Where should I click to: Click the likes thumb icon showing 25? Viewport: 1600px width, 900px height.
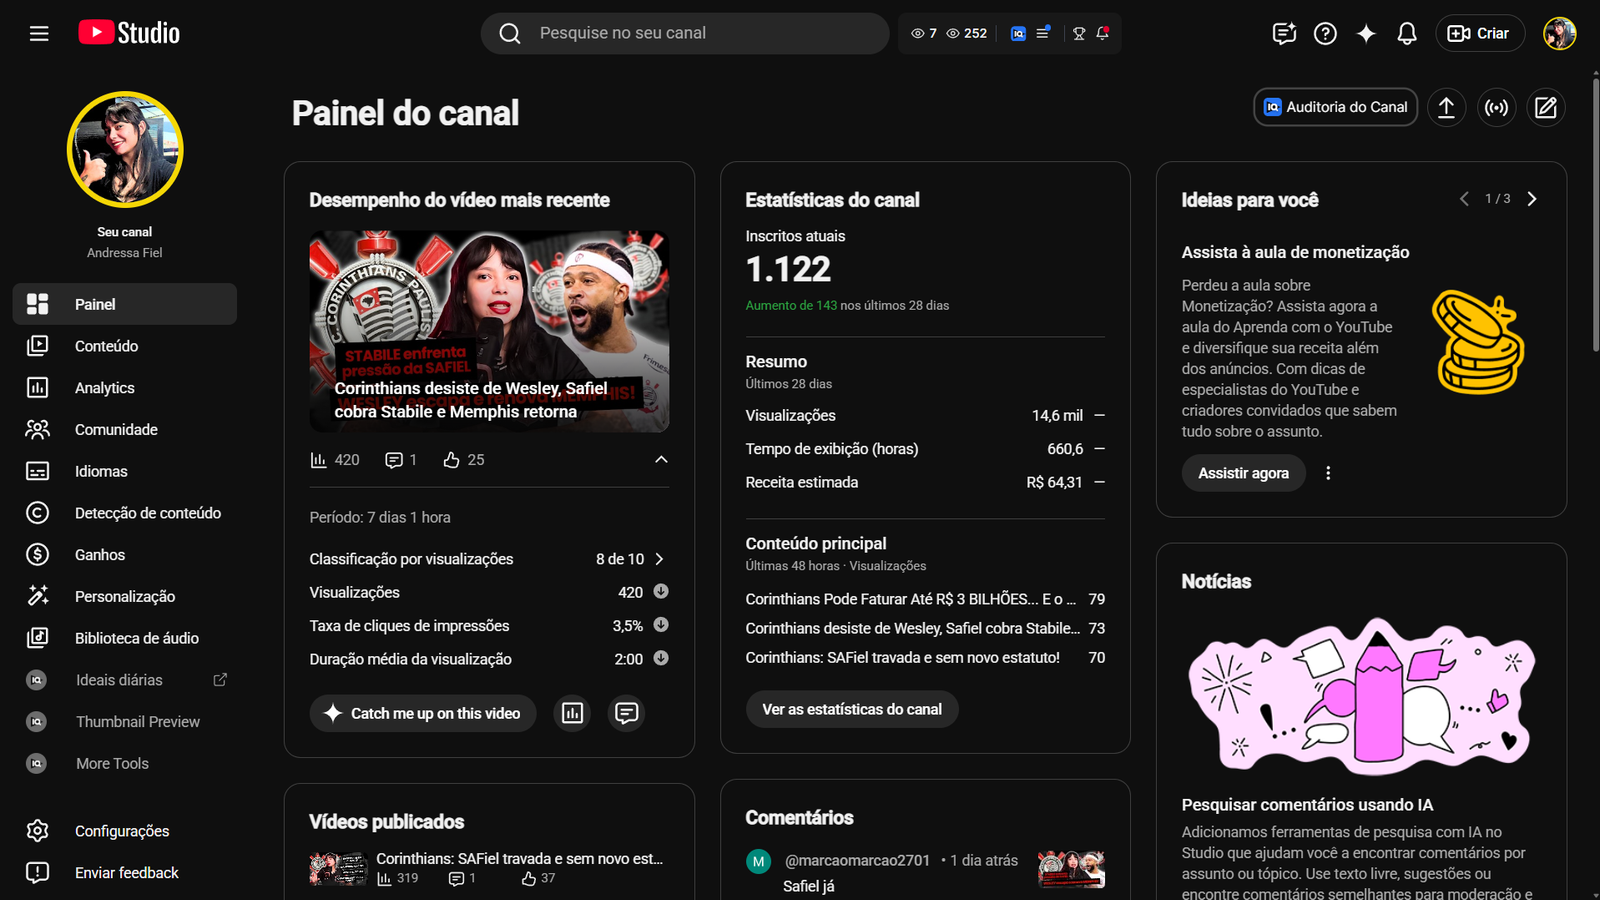pyautogui.click(x=451, y=460)
